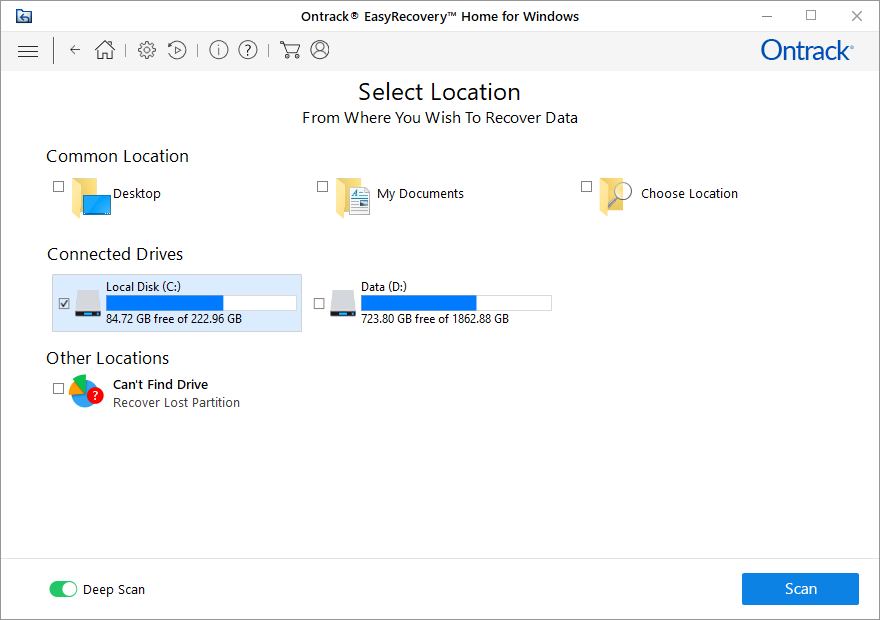The image size is (880, 620).
Task: Click '84.72 GB free of 222.96 GB' text
Action: pyautogui.click(x=174, y=319)
